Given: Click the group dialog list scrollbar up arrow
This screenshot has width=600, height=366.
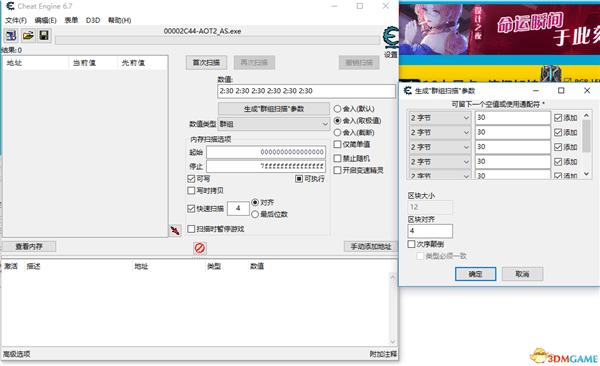Looking at the screenshot, I should 587,115.
